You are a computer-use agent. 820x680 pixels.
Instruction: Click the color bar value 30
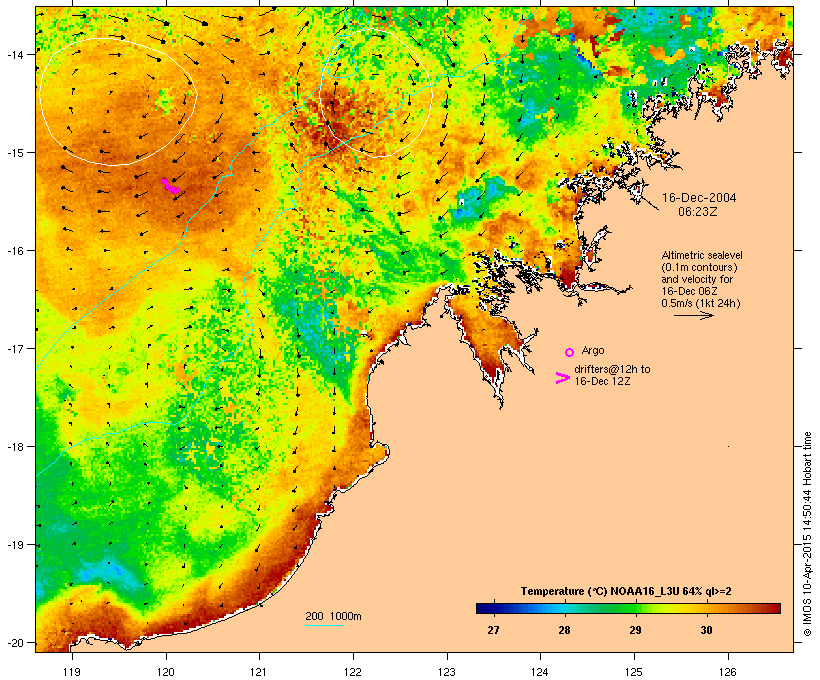tap(707, 630)
